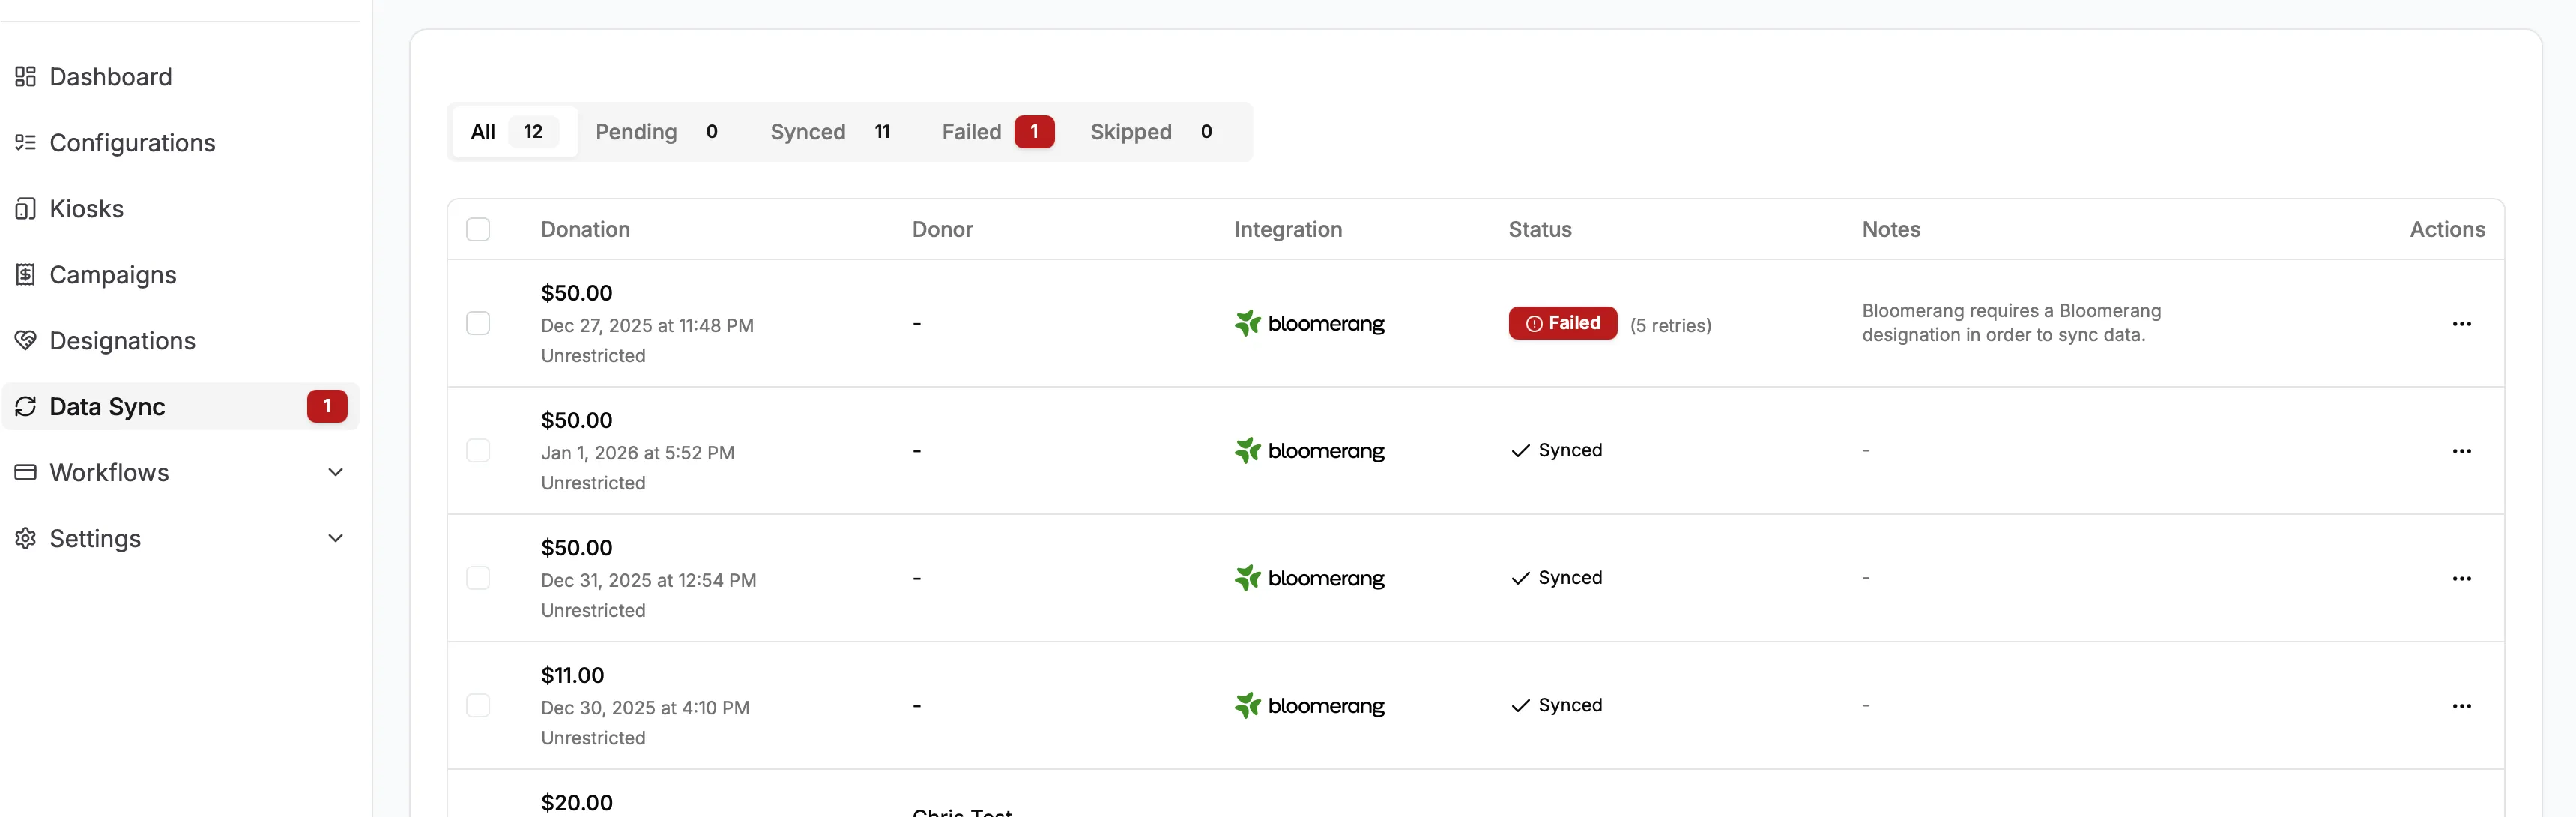
Task: Expand the Workflows menu chevron
Action: (x=336, y=473)
